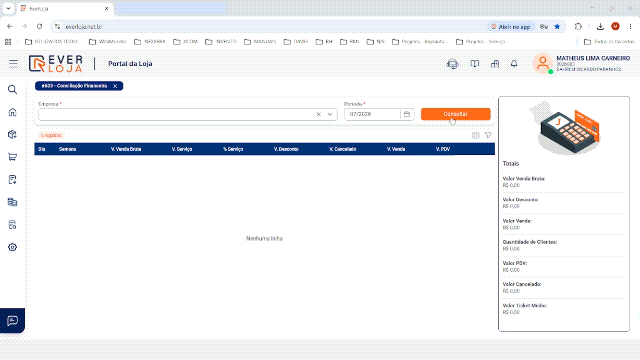Click the Abrir no app button
Screen dimensions: 640x360
point(511,27)
